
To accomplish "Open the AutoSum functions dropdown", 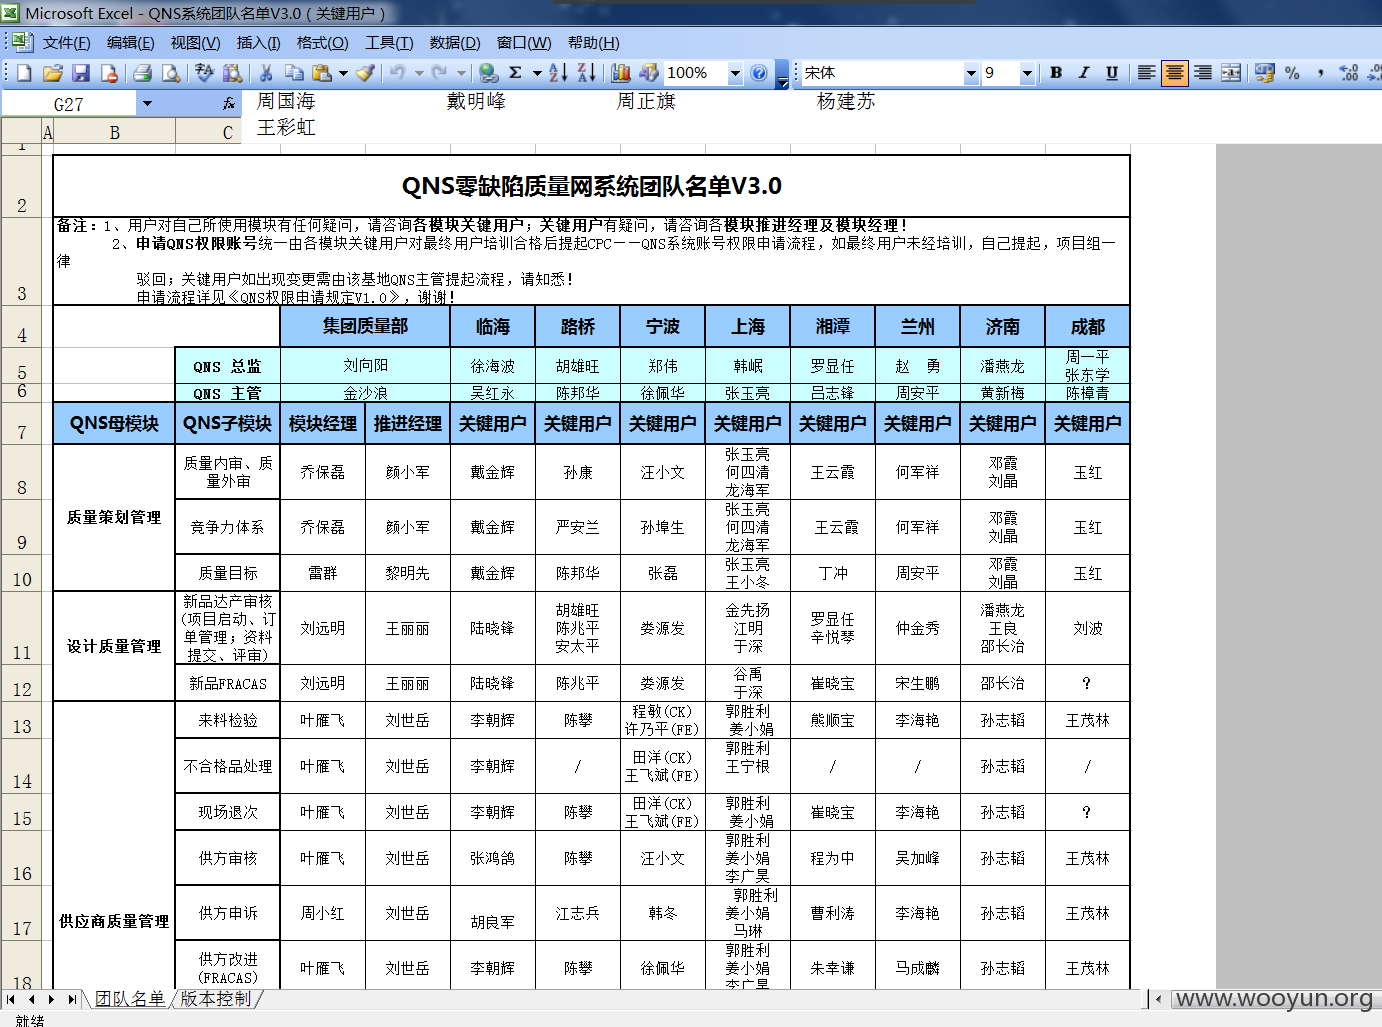I will [x=537, y=73].
